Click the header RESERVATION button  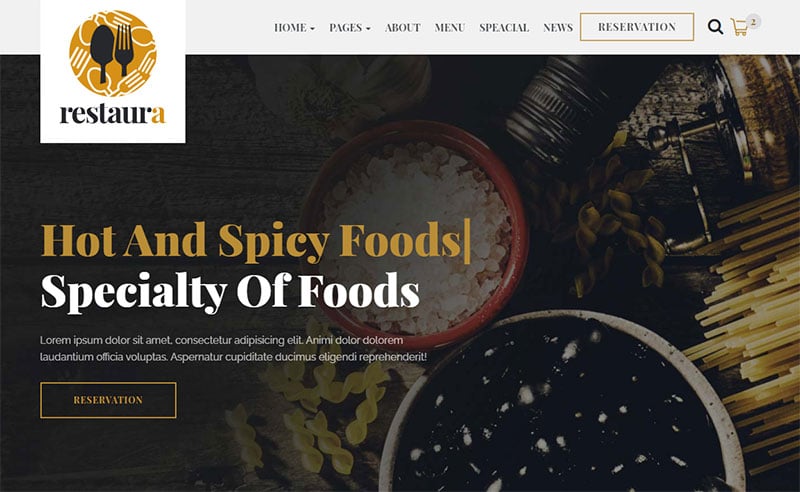(637, 27)
